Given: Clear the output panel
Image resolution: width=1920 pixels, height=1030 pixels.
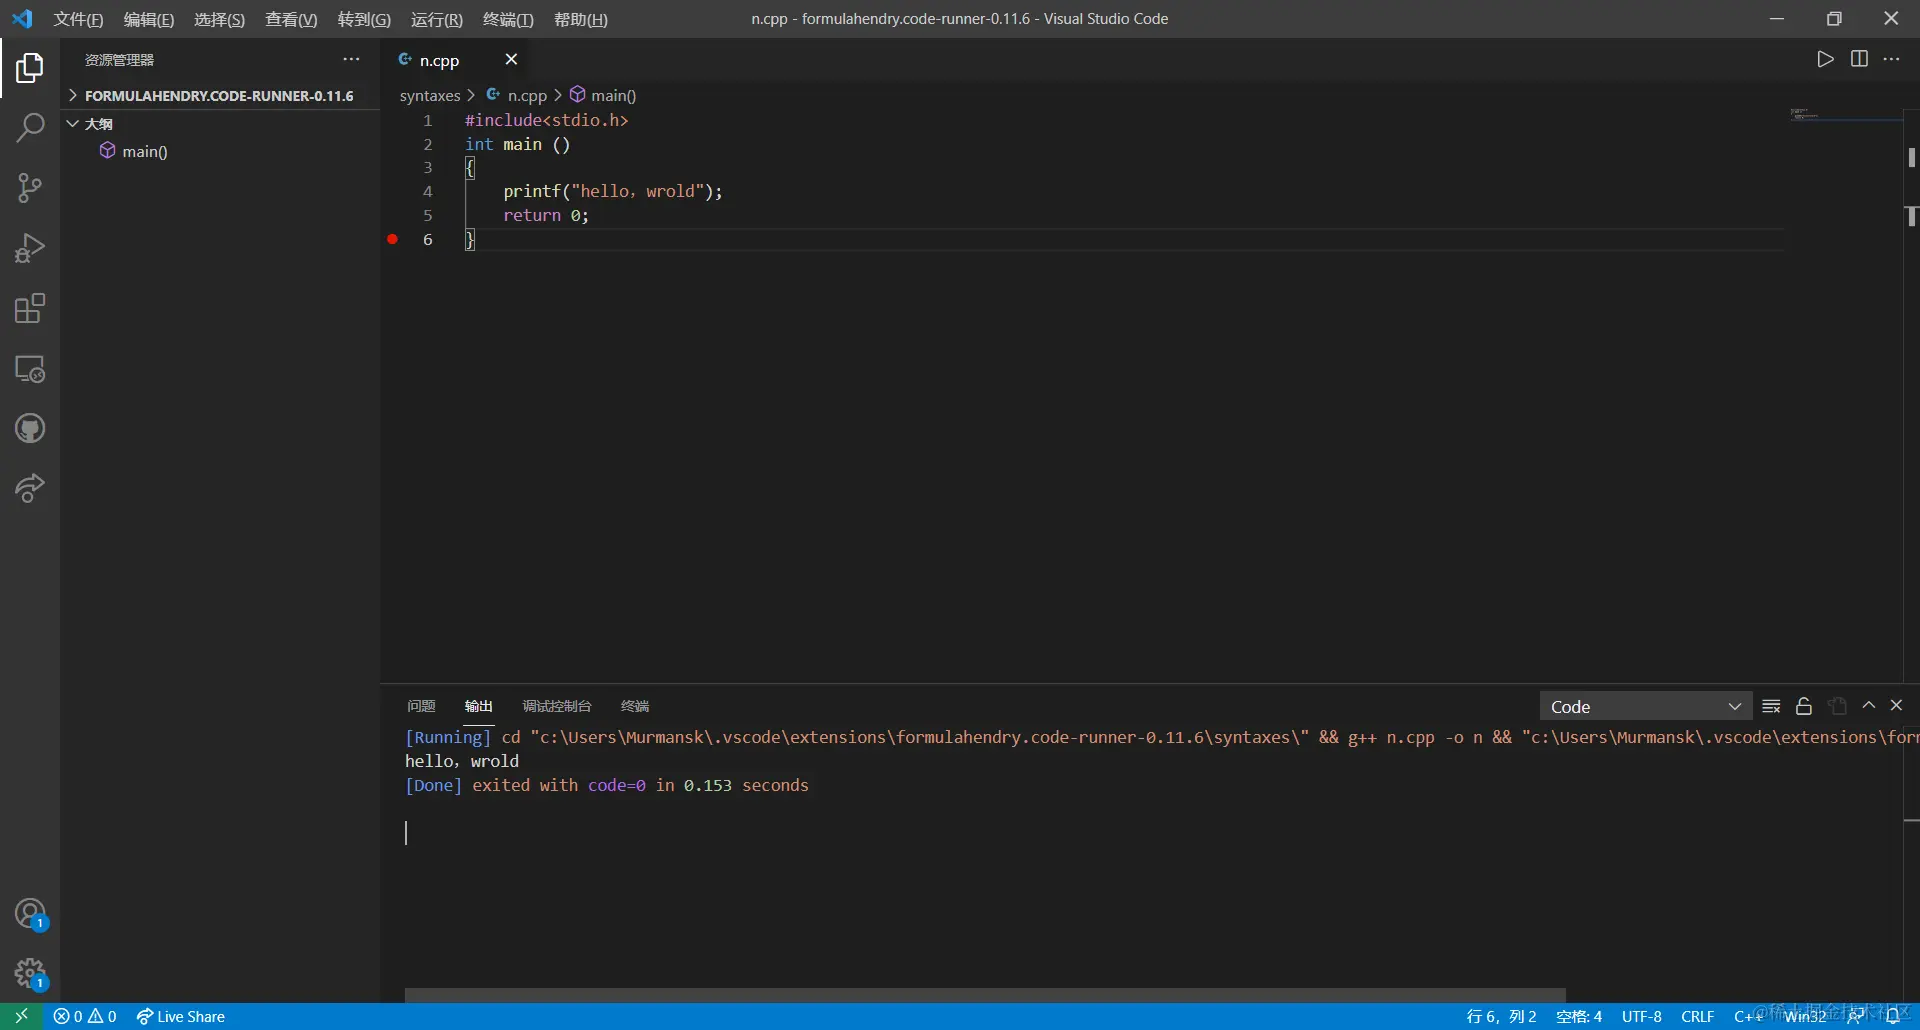Looking at the screenshot, I should (x=1771, y=706).
